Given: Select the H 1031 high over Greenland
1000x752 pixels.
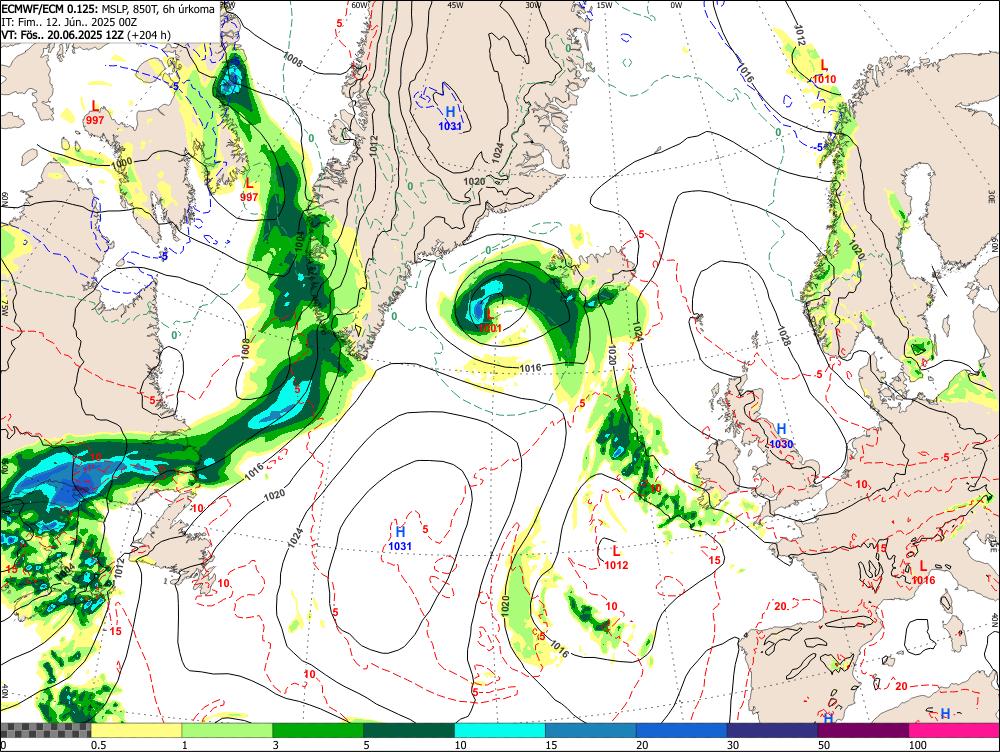Looking at the screenshot, I should coord(450,119).
